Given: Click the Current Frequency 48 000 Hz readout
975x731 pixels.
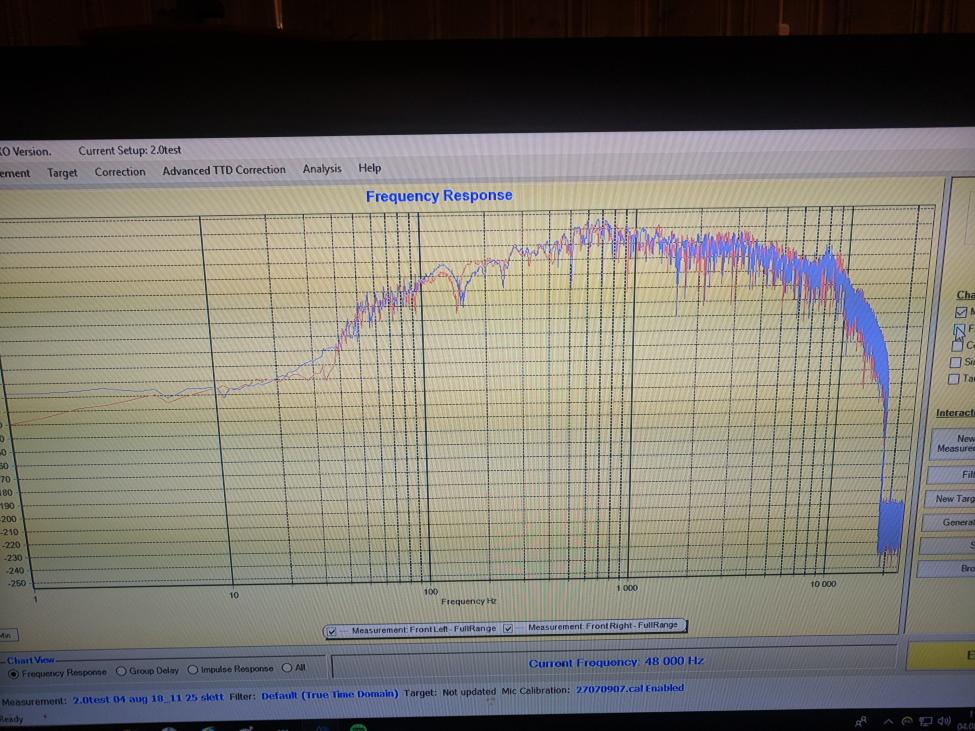Looking at the screenshot, I should coord(616,662).
